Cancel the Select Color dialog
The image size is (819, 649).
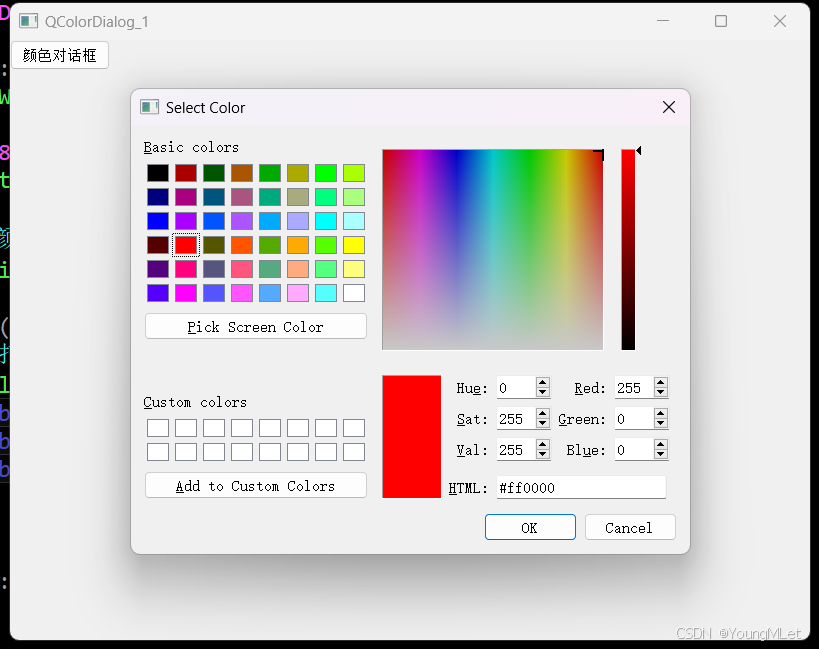pos(630,527)
